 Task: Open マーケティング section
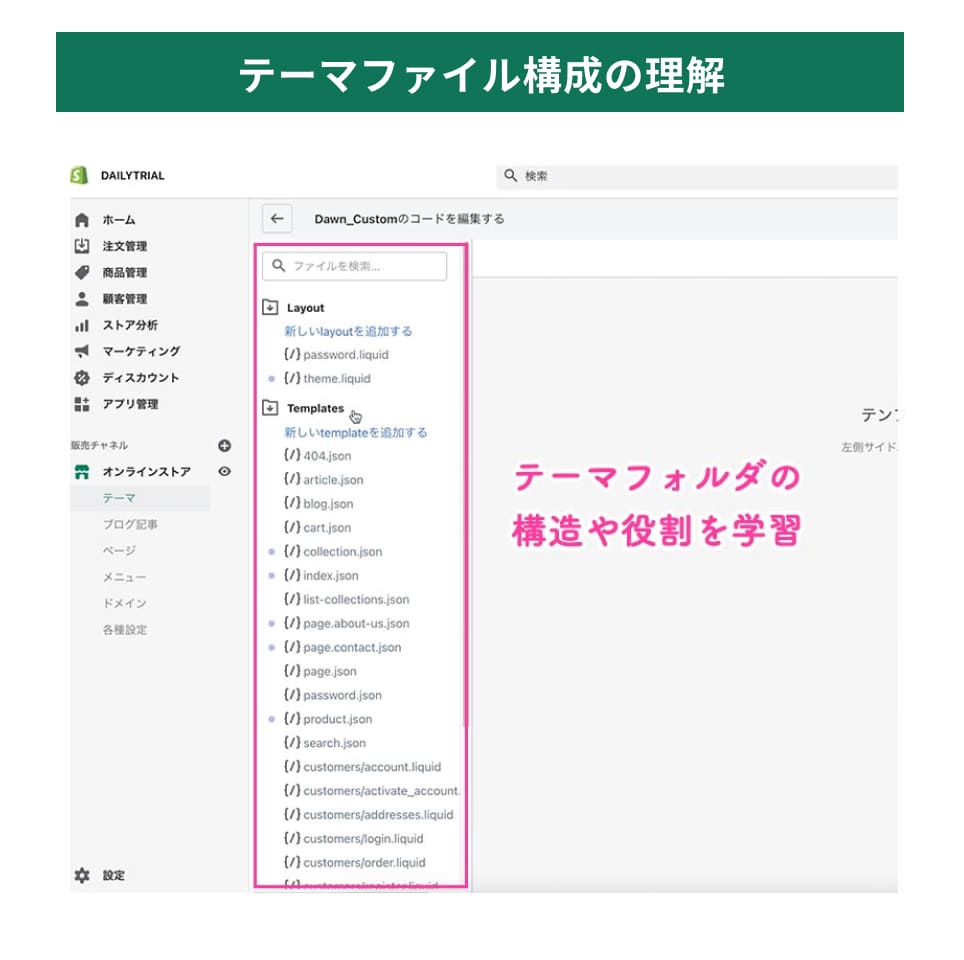click(140, 351)
